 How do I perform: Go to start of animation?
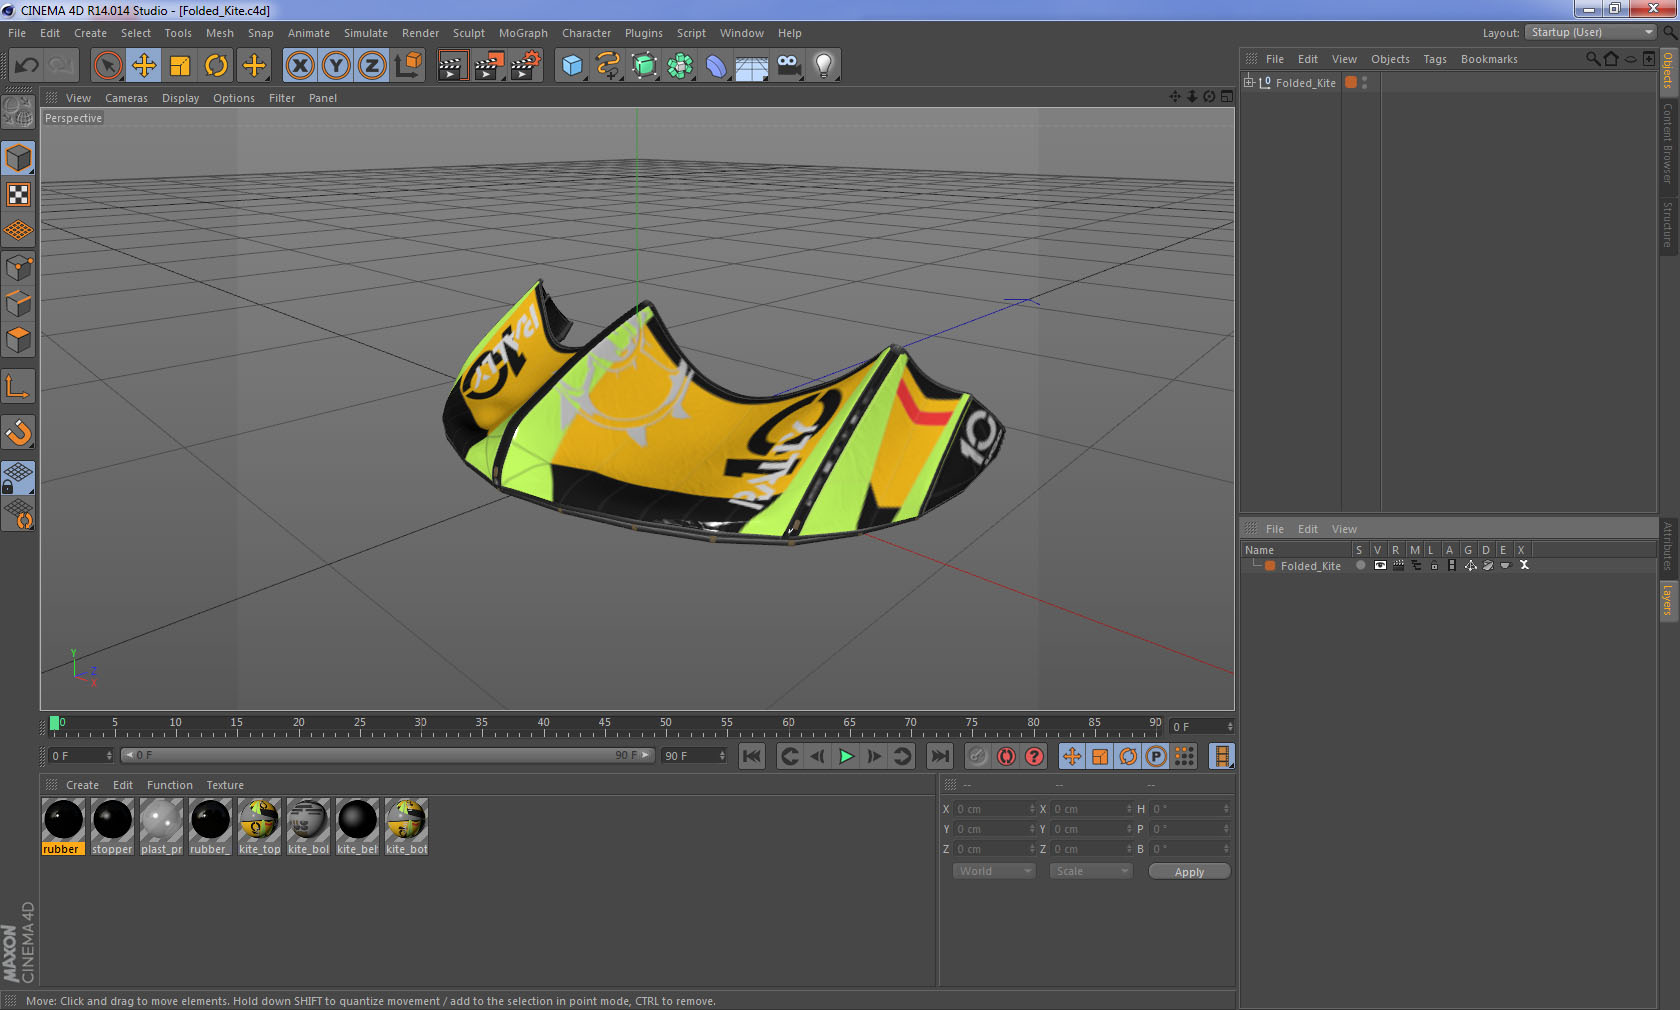pos(752,756)
